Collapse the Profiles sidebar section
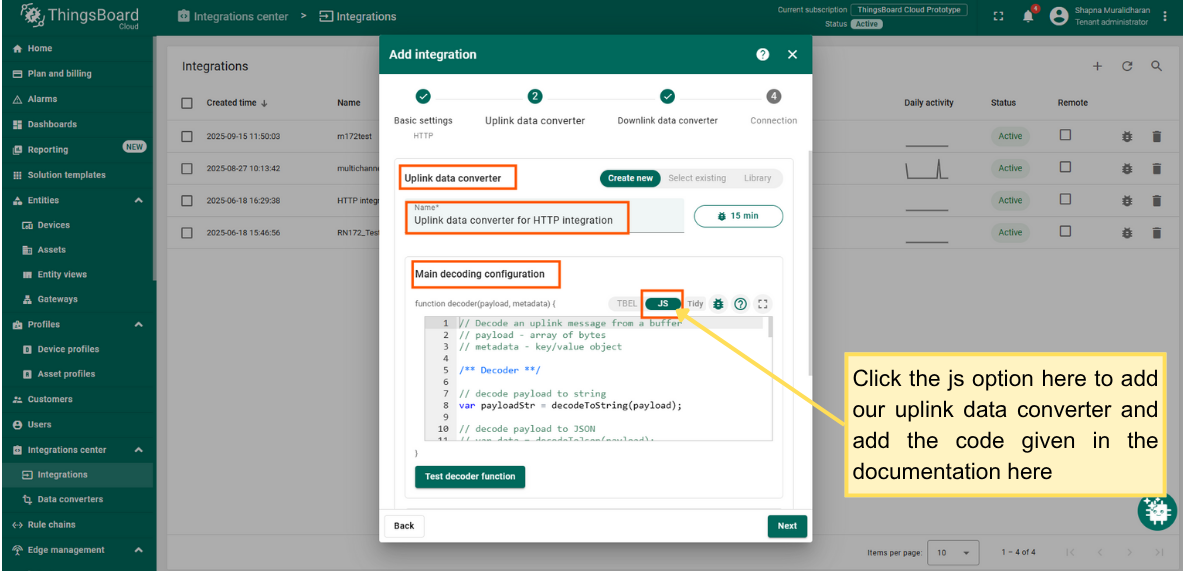This screenshot has width=1183, height=571. pyautogui.click(x=138, y=324)
